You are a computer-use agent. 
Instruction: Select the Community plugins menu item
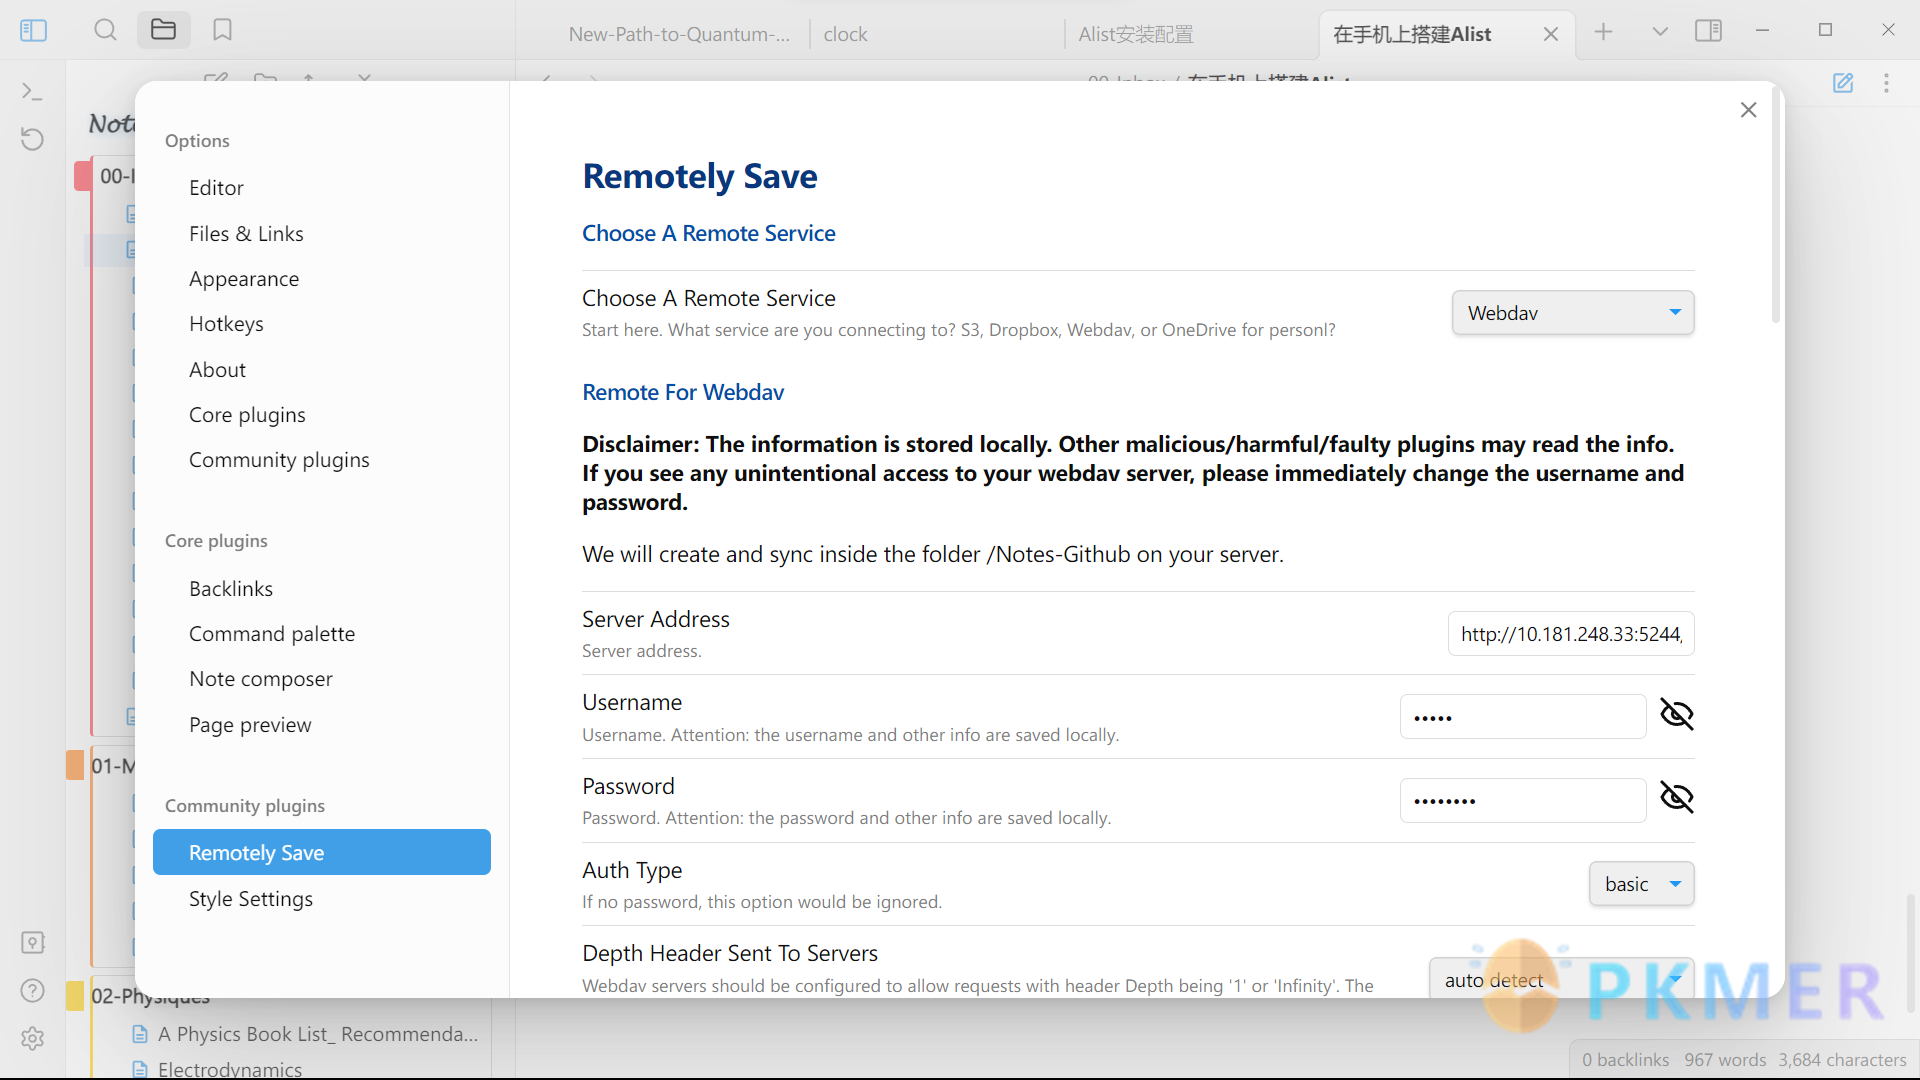tap(278, 459)
